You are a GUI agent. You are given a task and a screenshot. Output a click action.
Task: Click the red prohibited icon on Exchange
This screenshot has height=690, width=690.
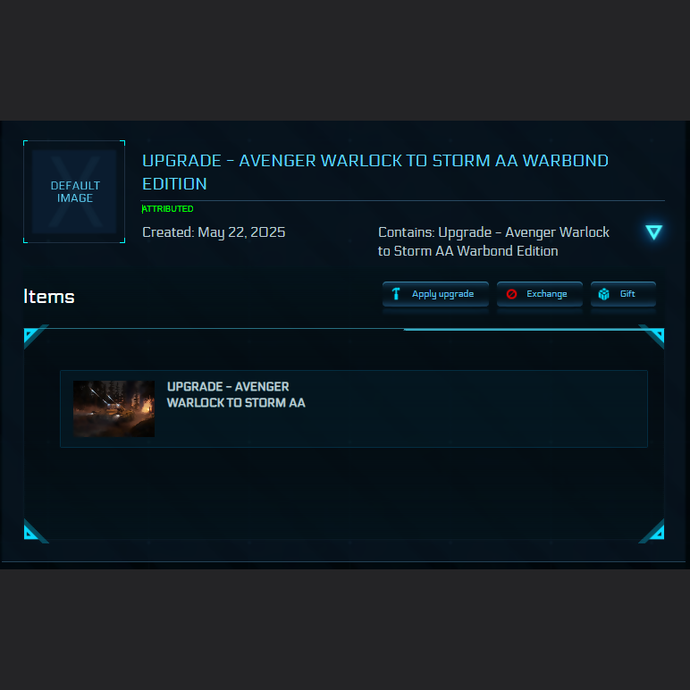click(x=511, y=294)
